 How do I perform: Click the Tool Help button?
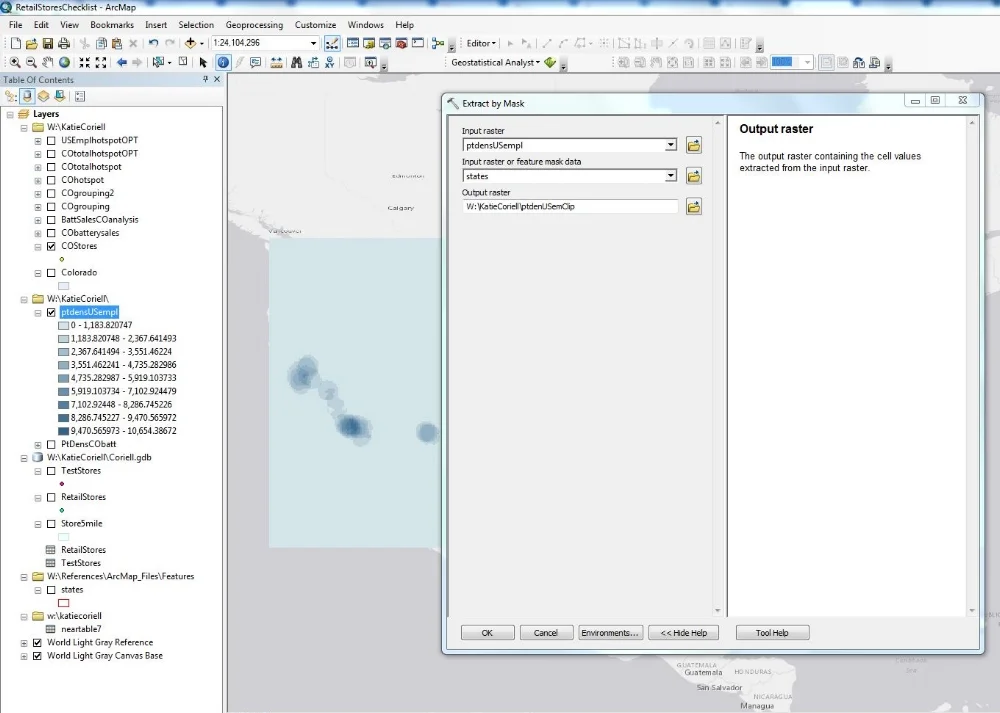point(772,633)
